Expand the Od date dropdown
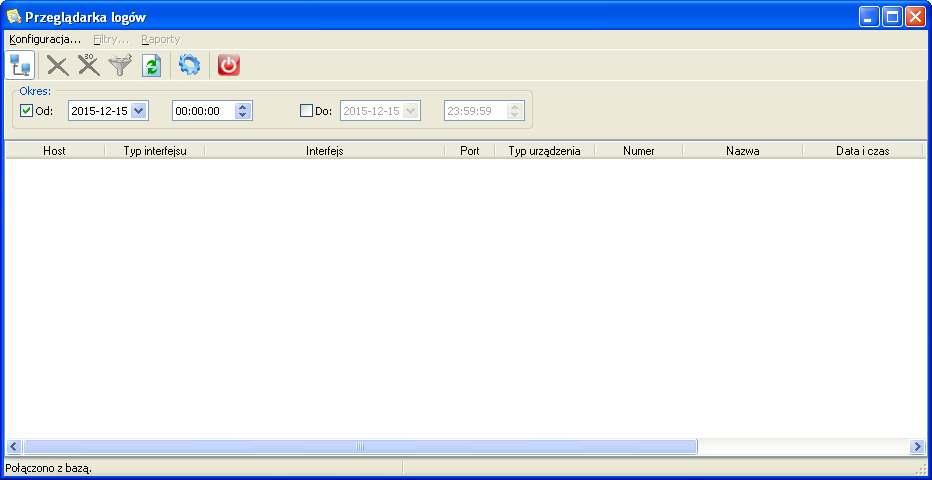Viewport: 932px width, 480px height. pyautogui.click(x=138, y=110)
